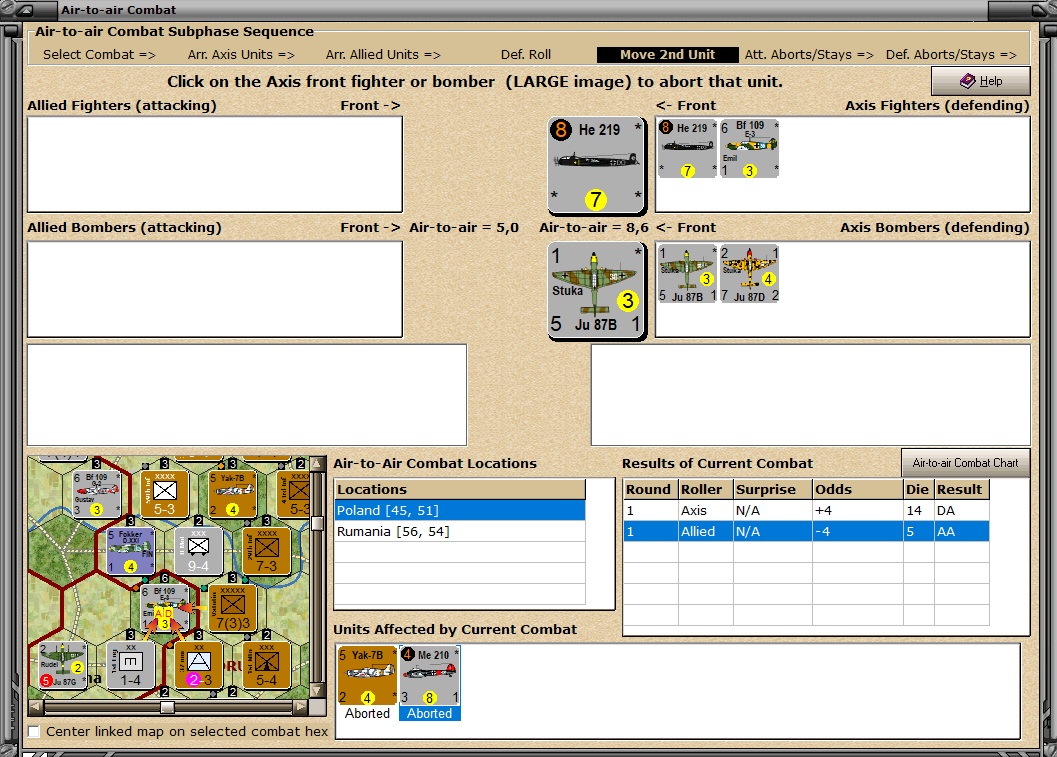Click the map horizontal scrollbar thumb

(167, 707)
